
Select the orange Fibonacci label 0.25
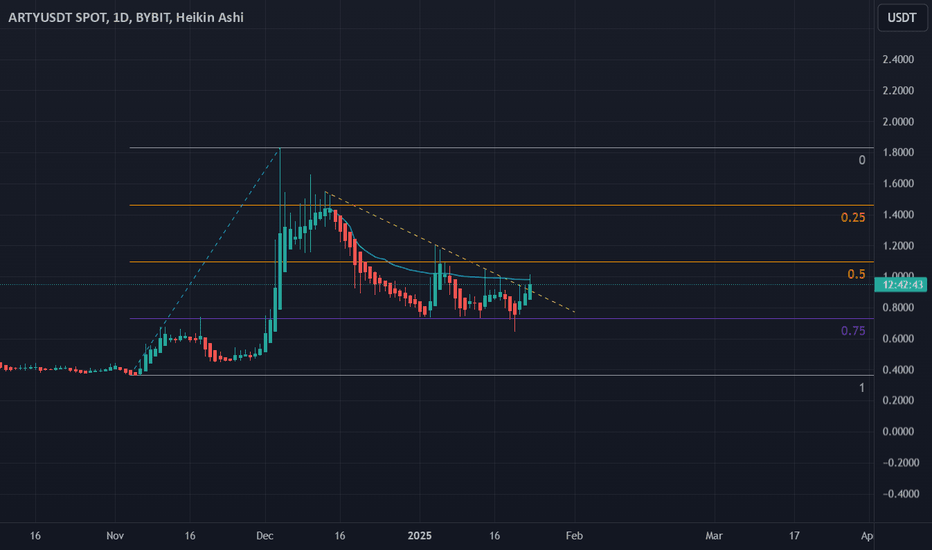pyautogui.click(x=853, y=218)
